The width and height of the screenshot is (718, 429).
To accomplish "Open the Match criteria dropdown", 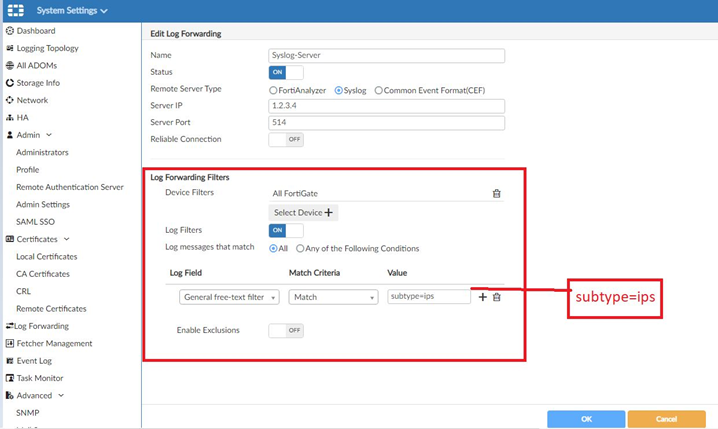I will [x=333, y=297].
